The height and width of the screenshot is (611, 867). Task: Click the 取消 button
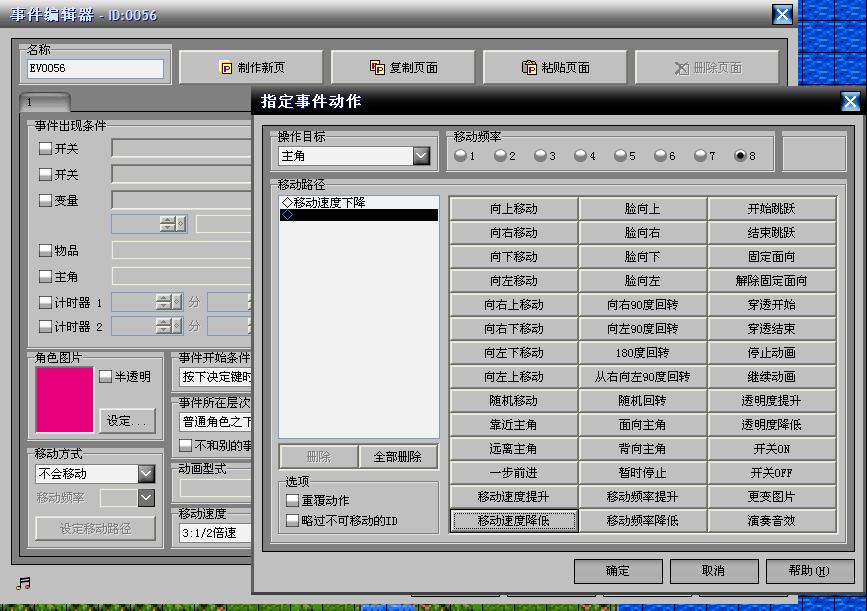714,571
